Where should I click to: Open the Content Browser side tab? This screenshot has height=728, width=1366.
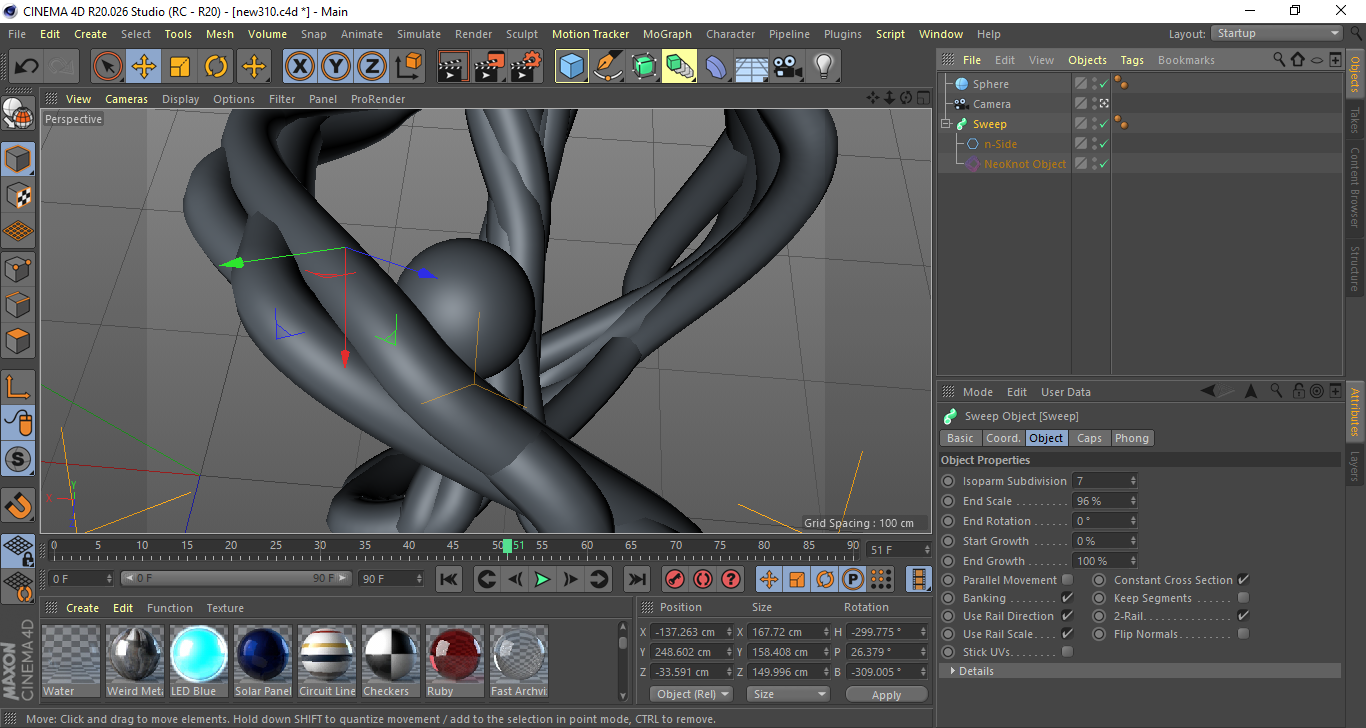[x=1355, y=187]
